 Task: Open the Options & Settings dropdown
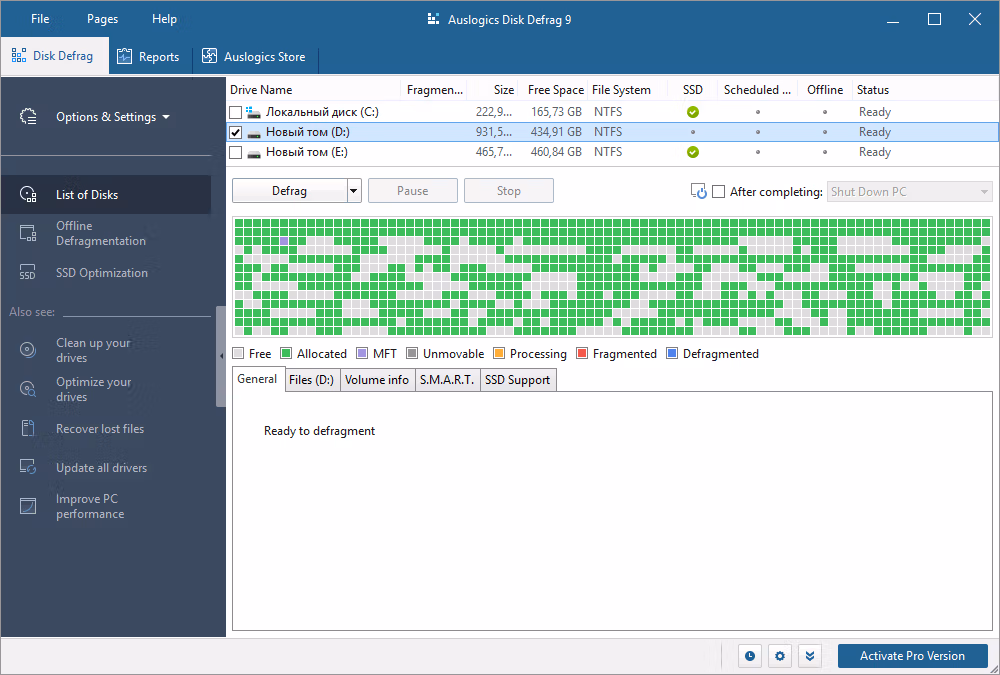coord(113,117)
